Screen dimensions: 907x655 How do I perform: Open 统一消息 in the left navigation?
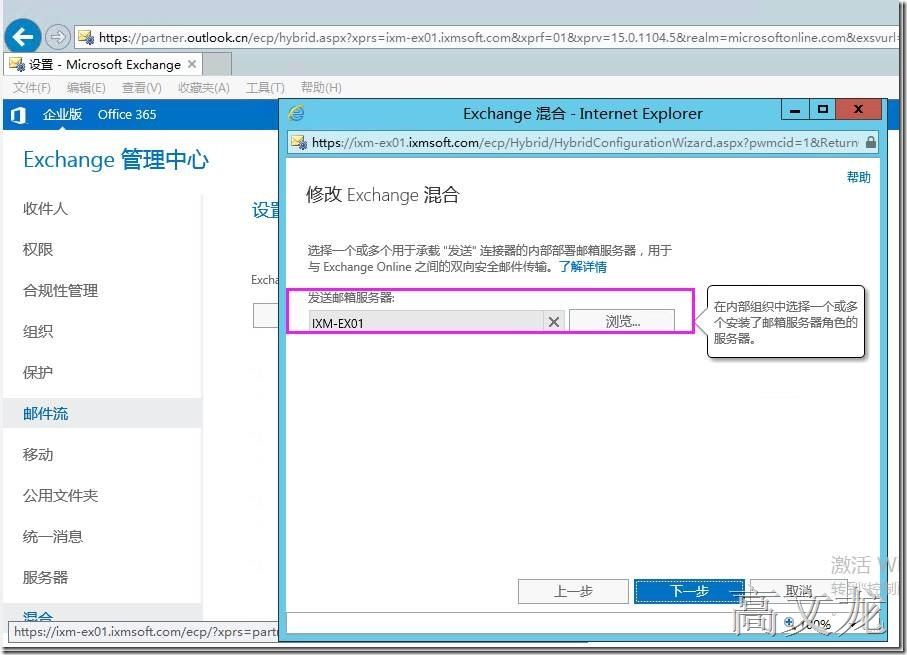pyautogui.click(x=53, y=536)
